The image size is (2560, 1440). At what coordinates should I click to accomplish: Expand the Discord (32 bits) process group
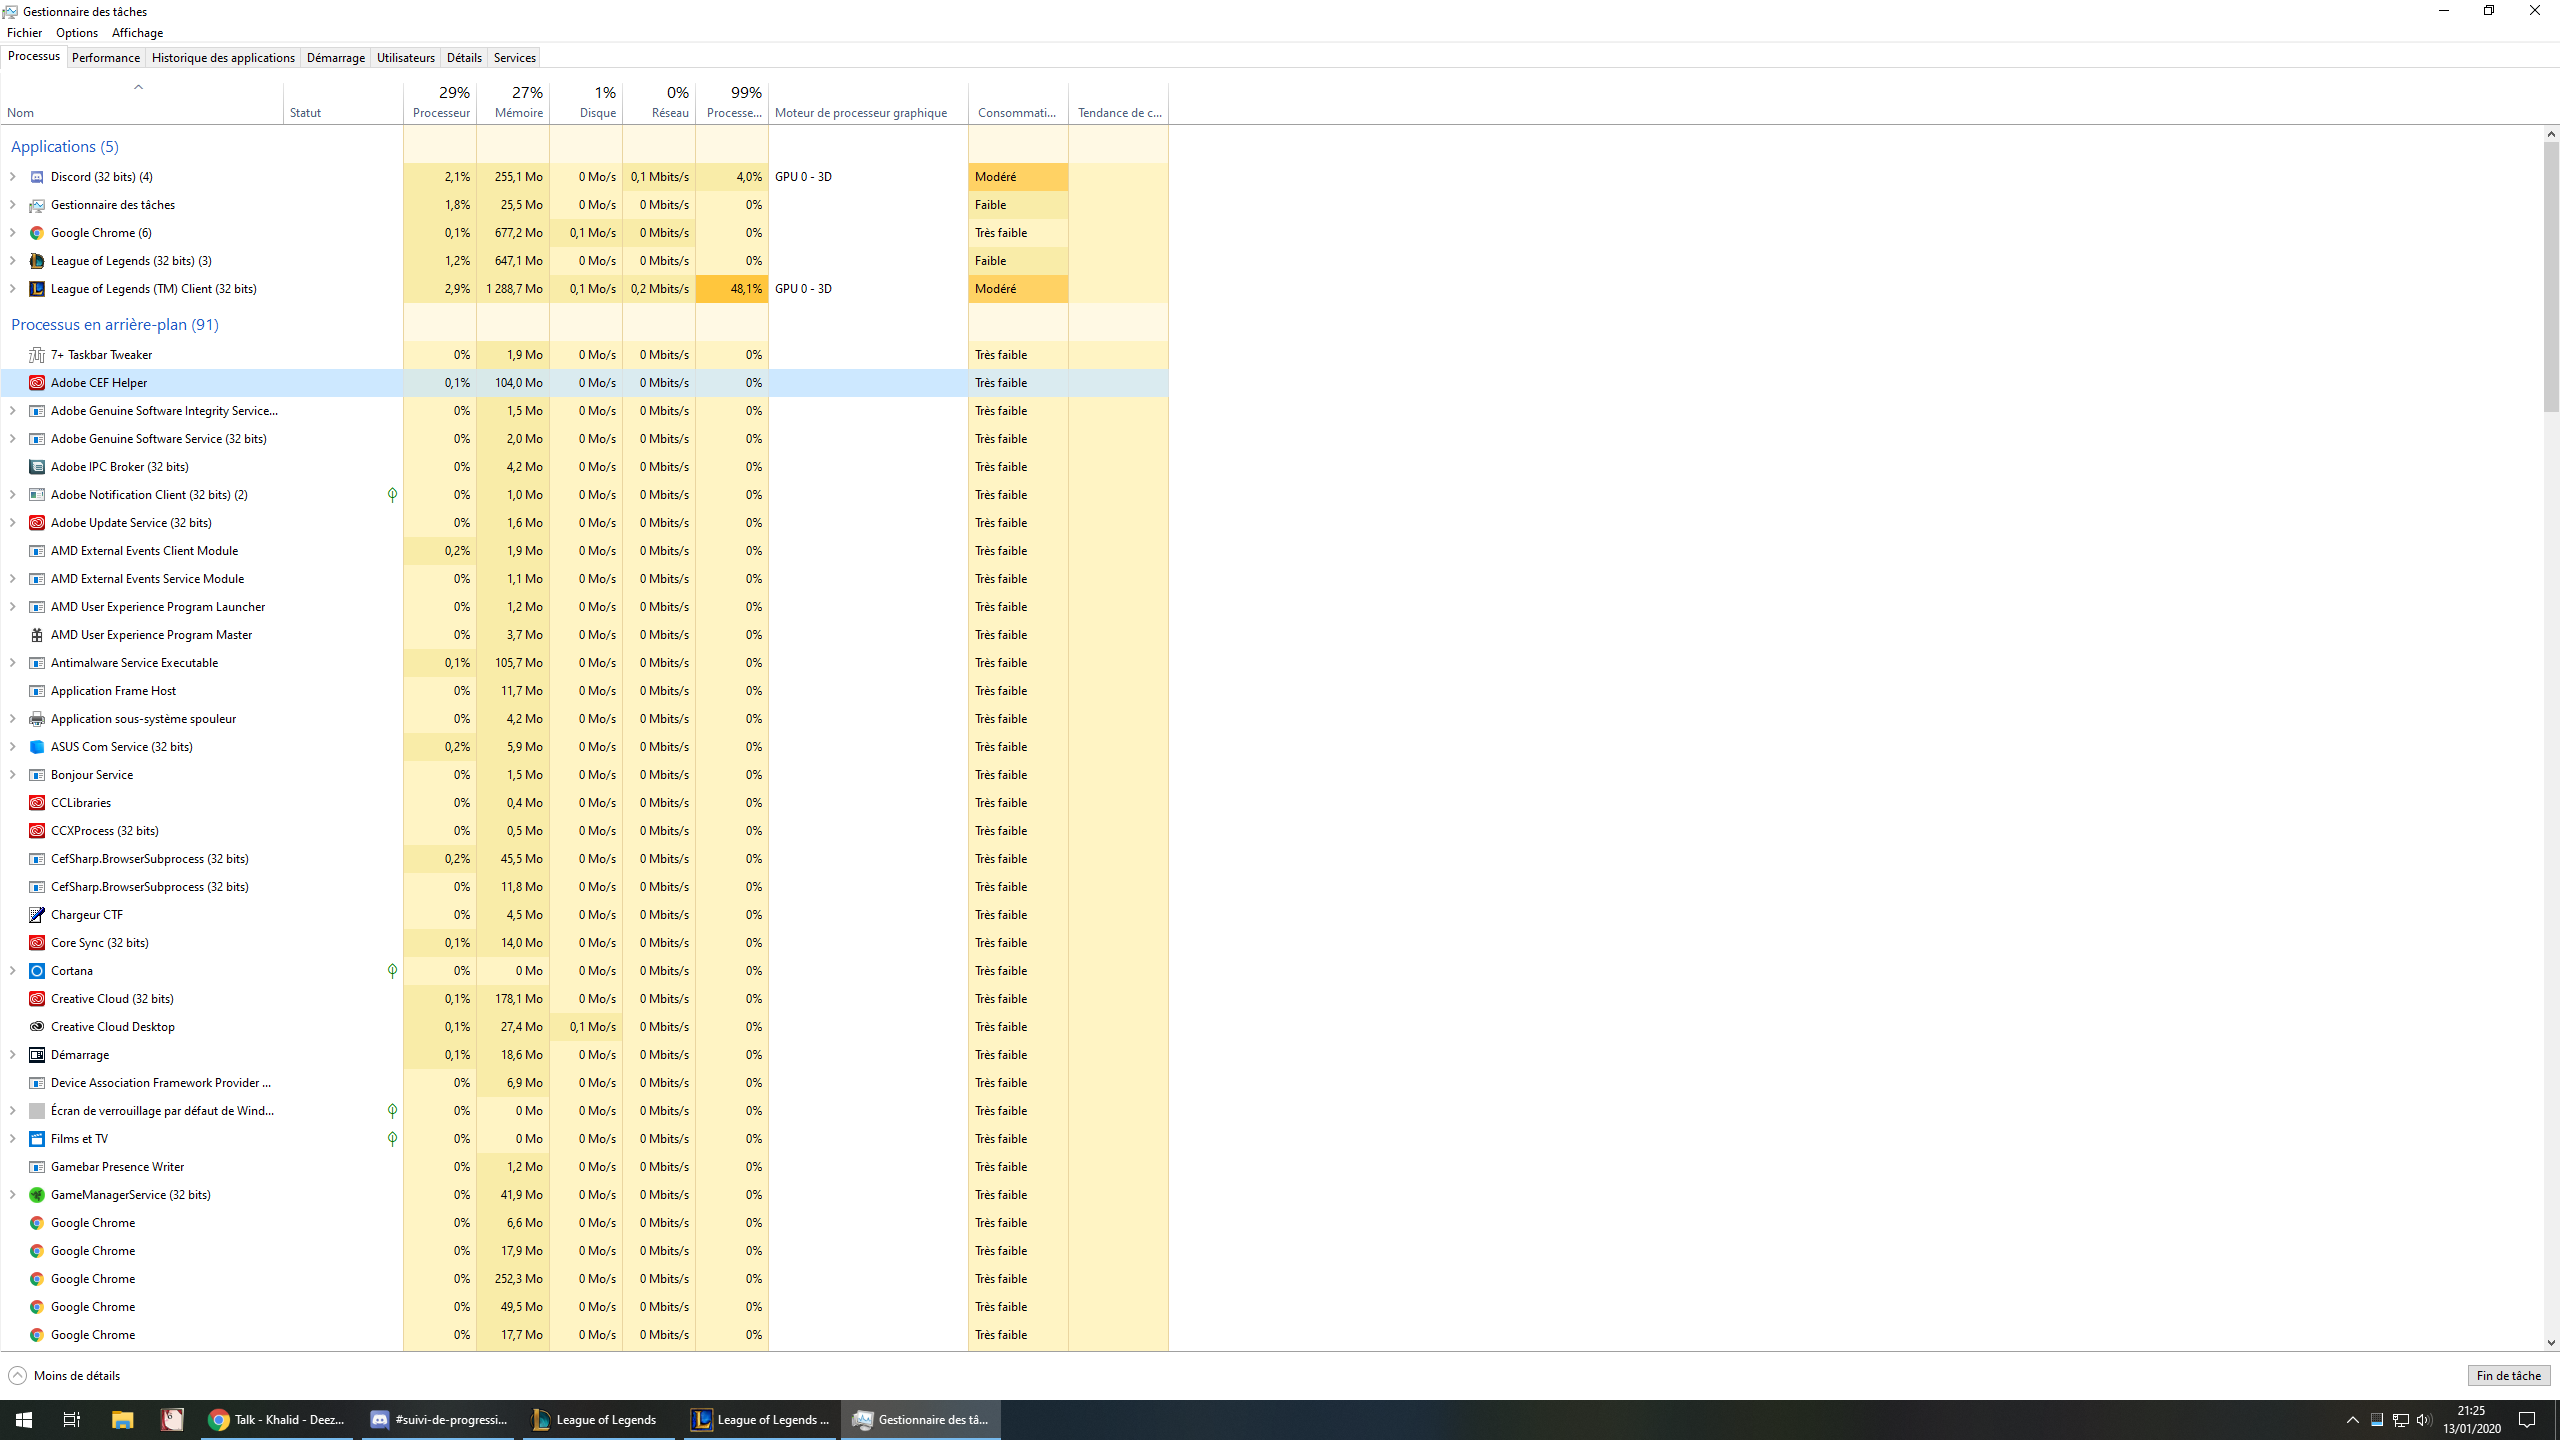(12, 177)
